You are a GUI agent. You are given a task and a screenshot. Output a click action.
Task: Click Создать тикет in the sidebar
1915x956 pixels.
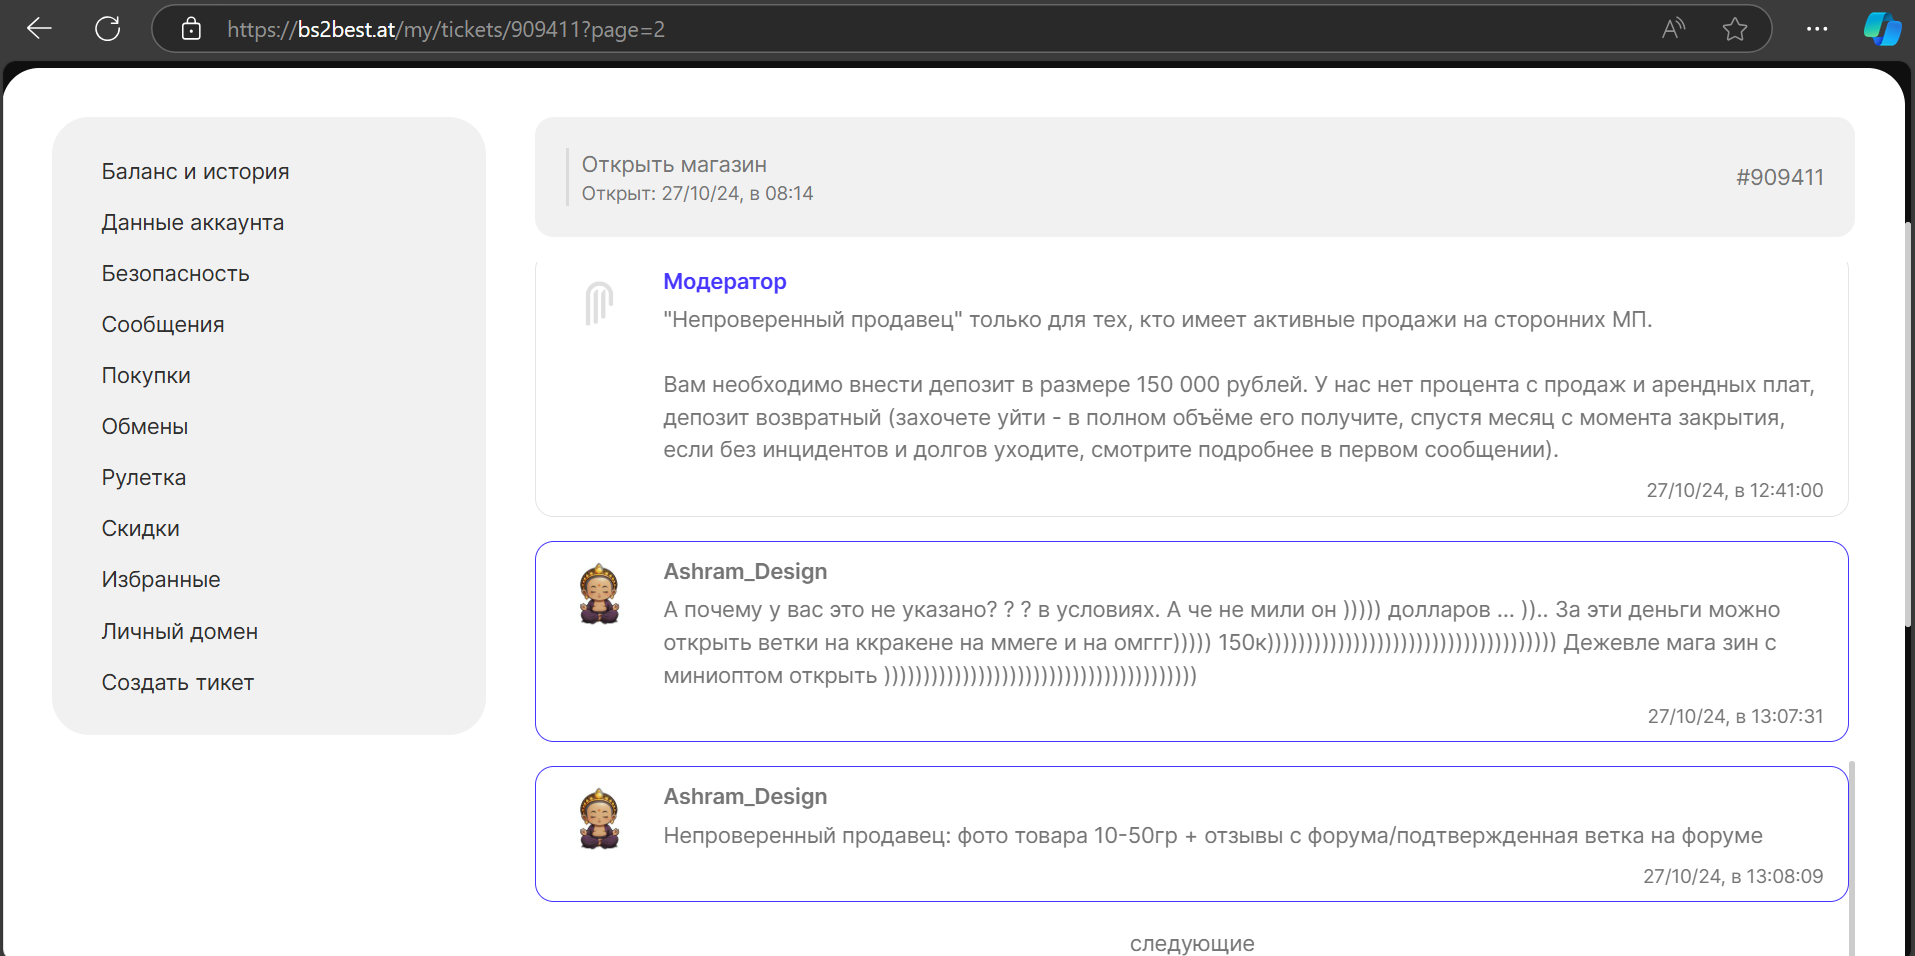(177, 683)
